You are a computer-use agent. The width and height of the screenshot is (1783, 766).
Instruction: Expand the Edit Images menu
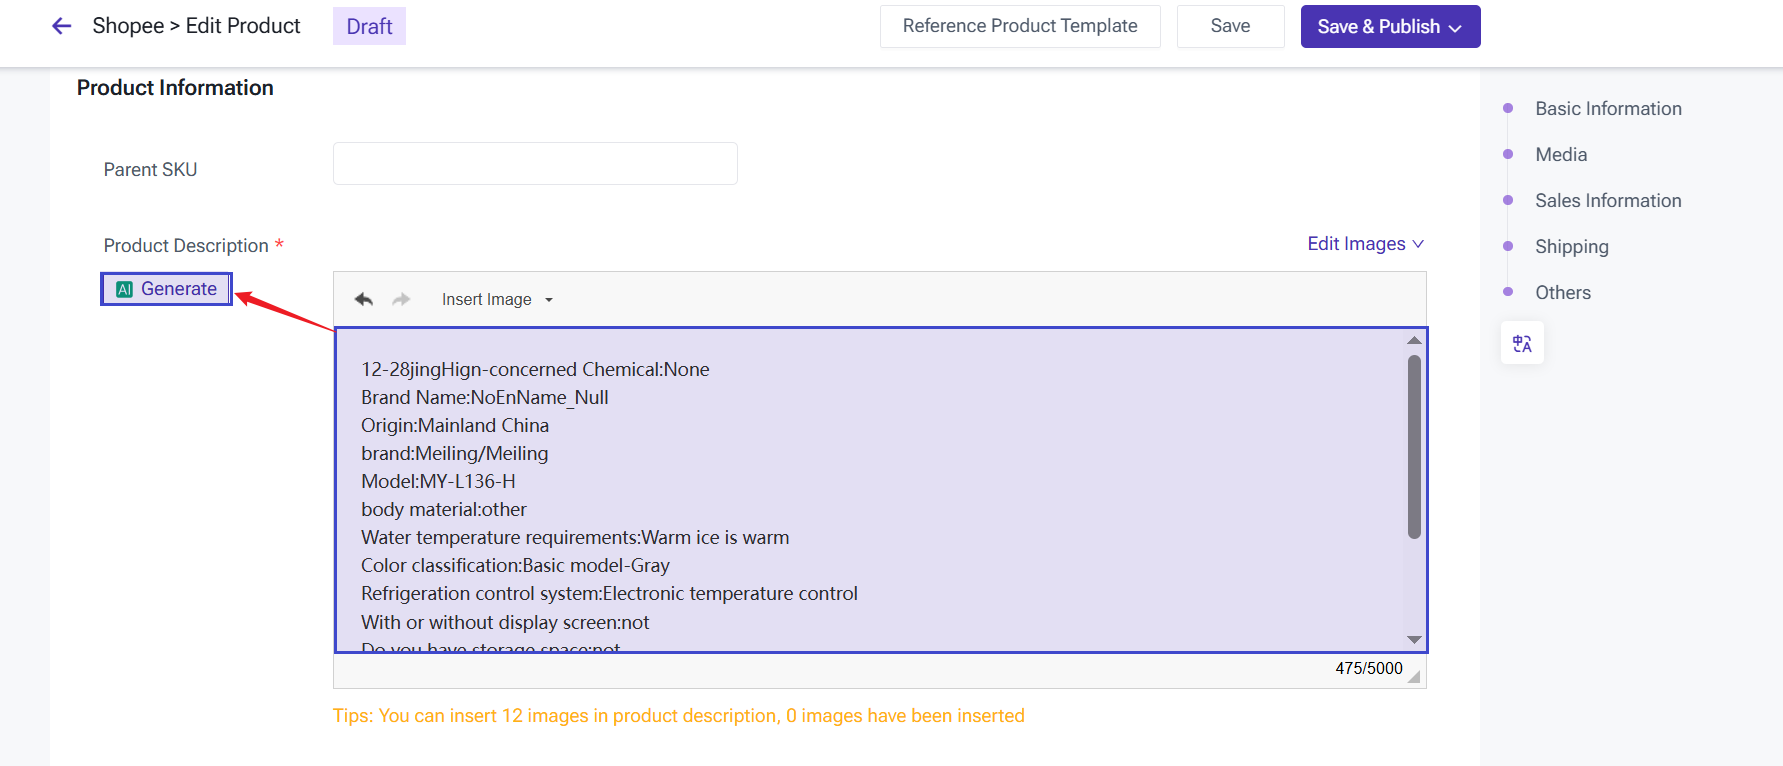[1365, 244]
